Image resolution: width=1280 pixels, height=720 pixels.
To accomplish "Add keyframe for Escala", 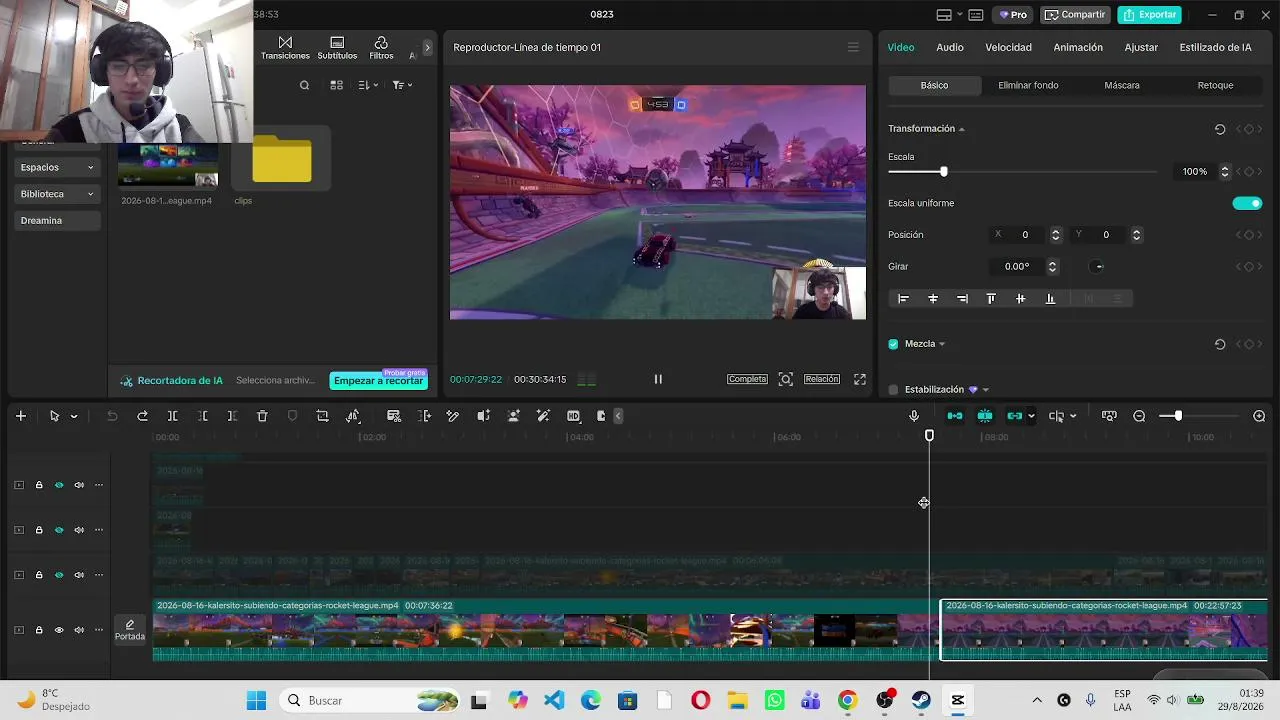I will [1248, 172].
